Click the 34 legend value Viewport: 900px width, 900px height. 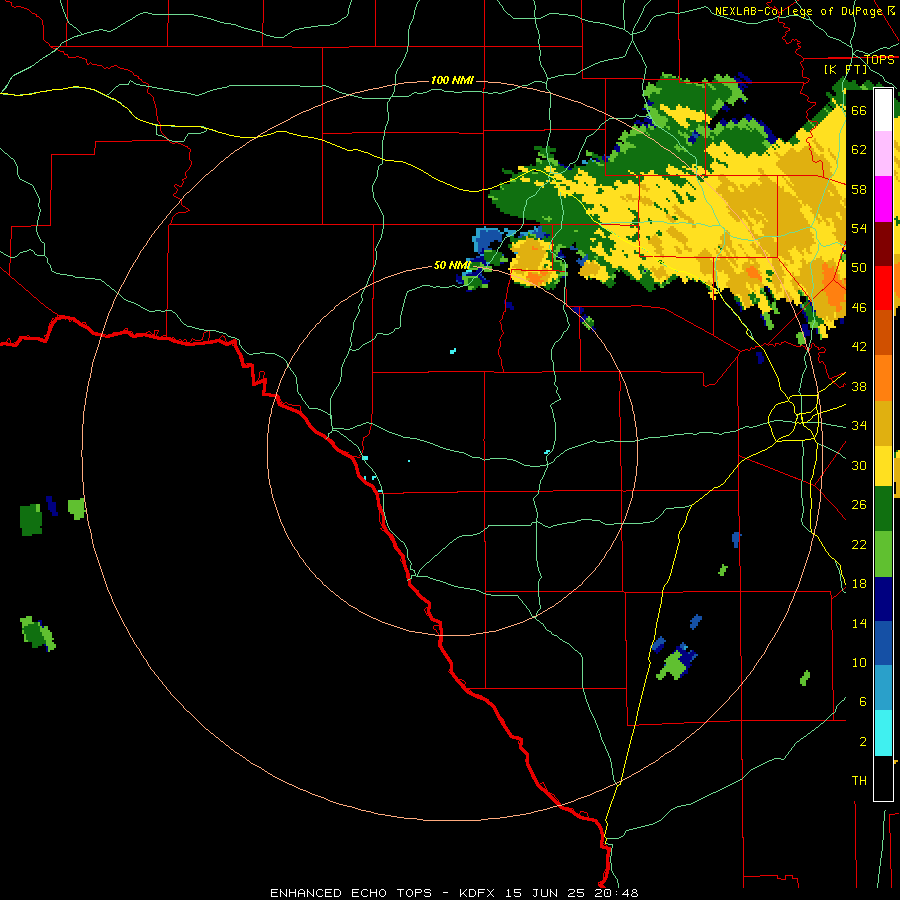(859, 425)
